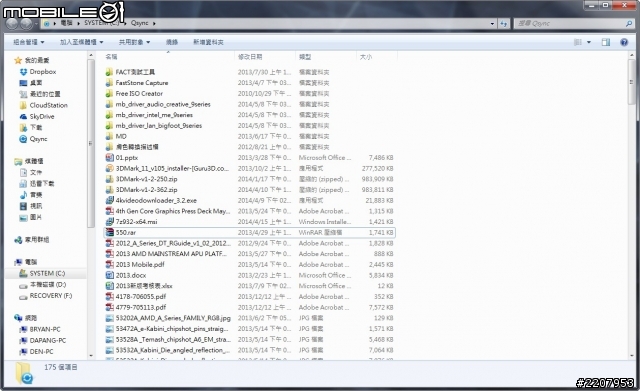Viewport: 640px width, 391px height.
Task: Click the help question mark icon
Action: 624,42
